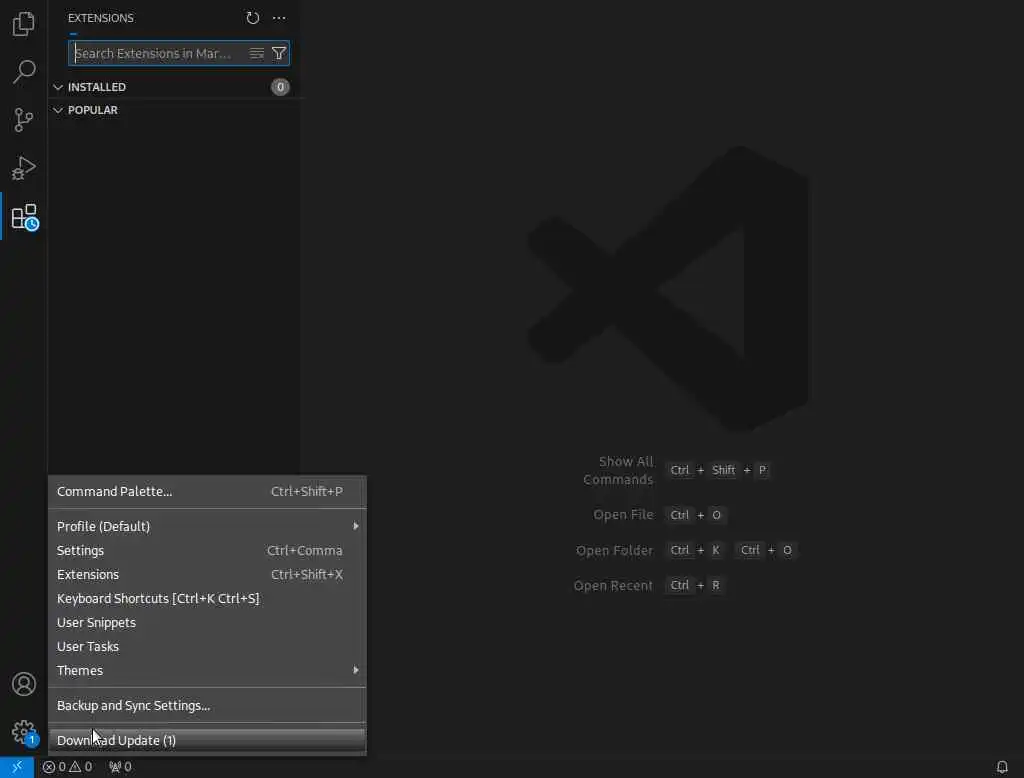Open the Source Control view

(24, 120)
